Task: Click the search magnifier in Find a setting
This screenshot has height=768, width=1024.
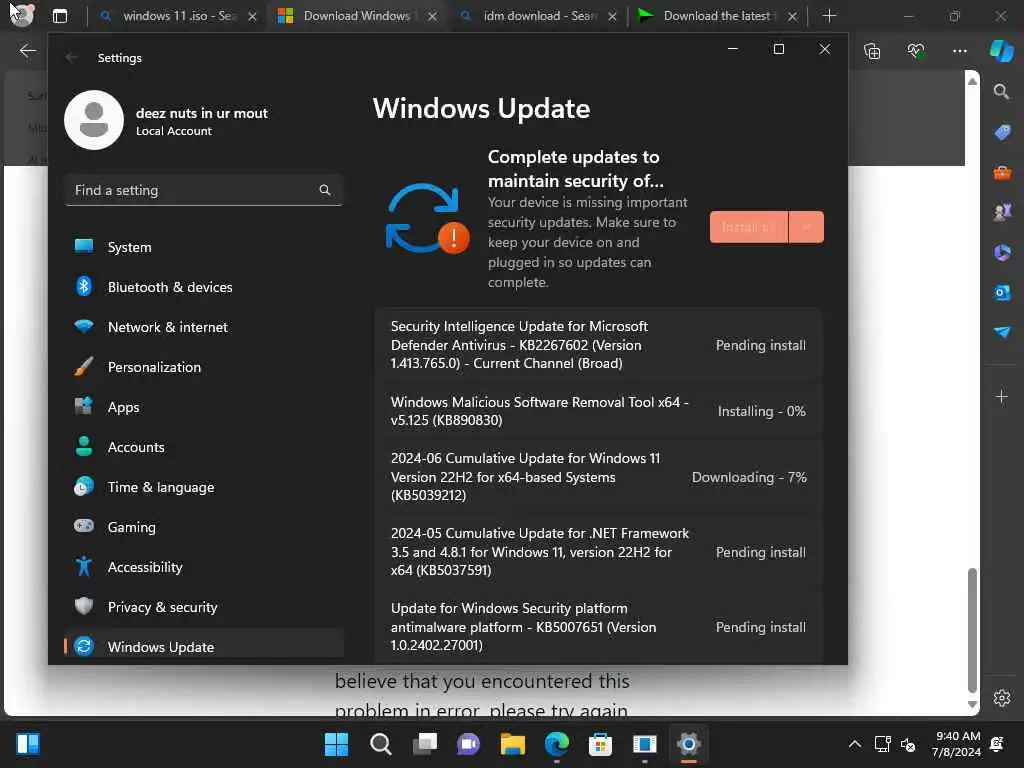Action: (325, 190)
